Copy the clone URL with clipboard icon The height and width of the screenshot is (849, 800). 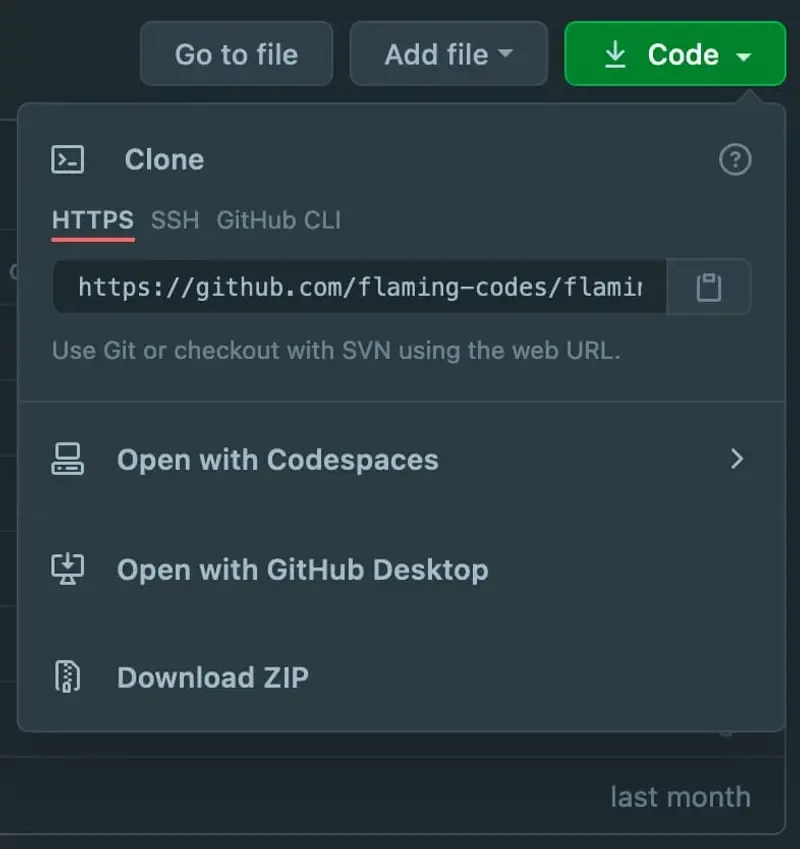pyautogui.click(x=709, y=287)
